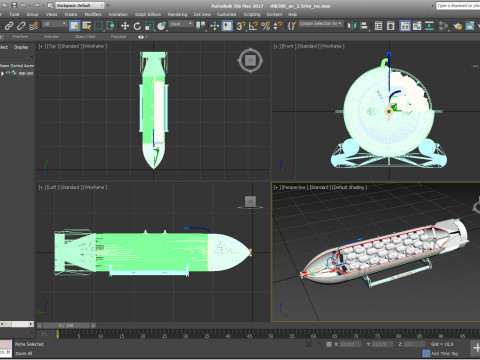480x360 pixels.
Task: Toggle the Scene Explorer icon
Action: [x=378, y=26]
